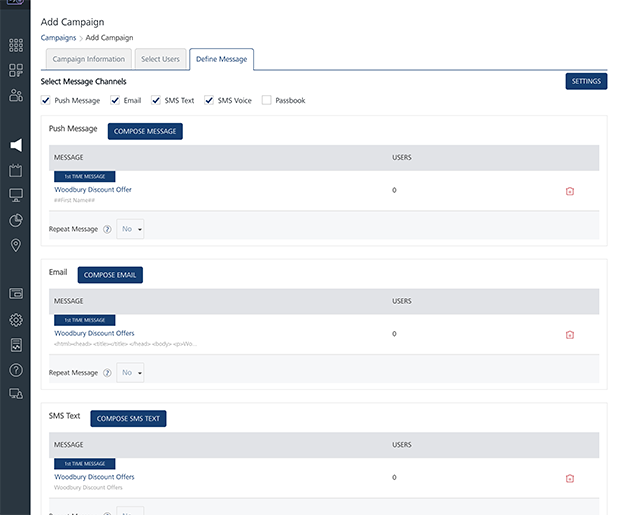
Task: Open Email Repeat Message dropdown
Action: pyautogui.click(x=131, y=373)
